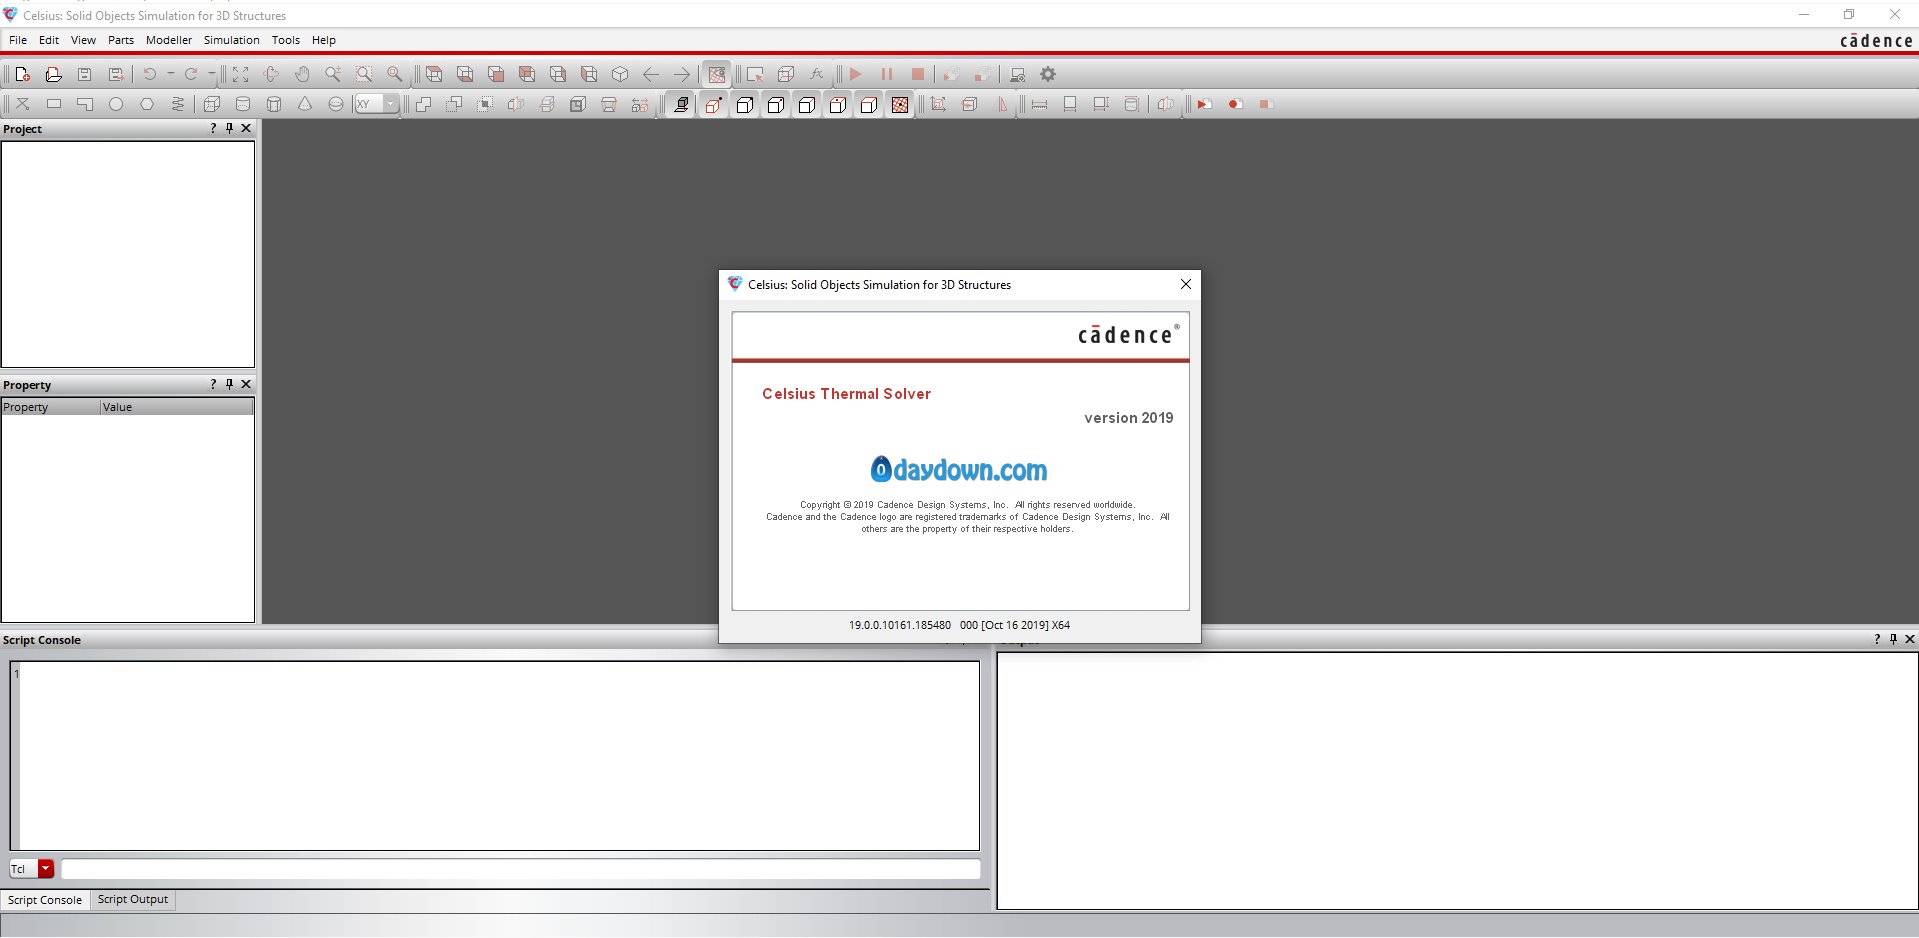Toggle the red cube vertex snap button
1919x938 pixels.
pyautogui.click(x=713, y=104)
